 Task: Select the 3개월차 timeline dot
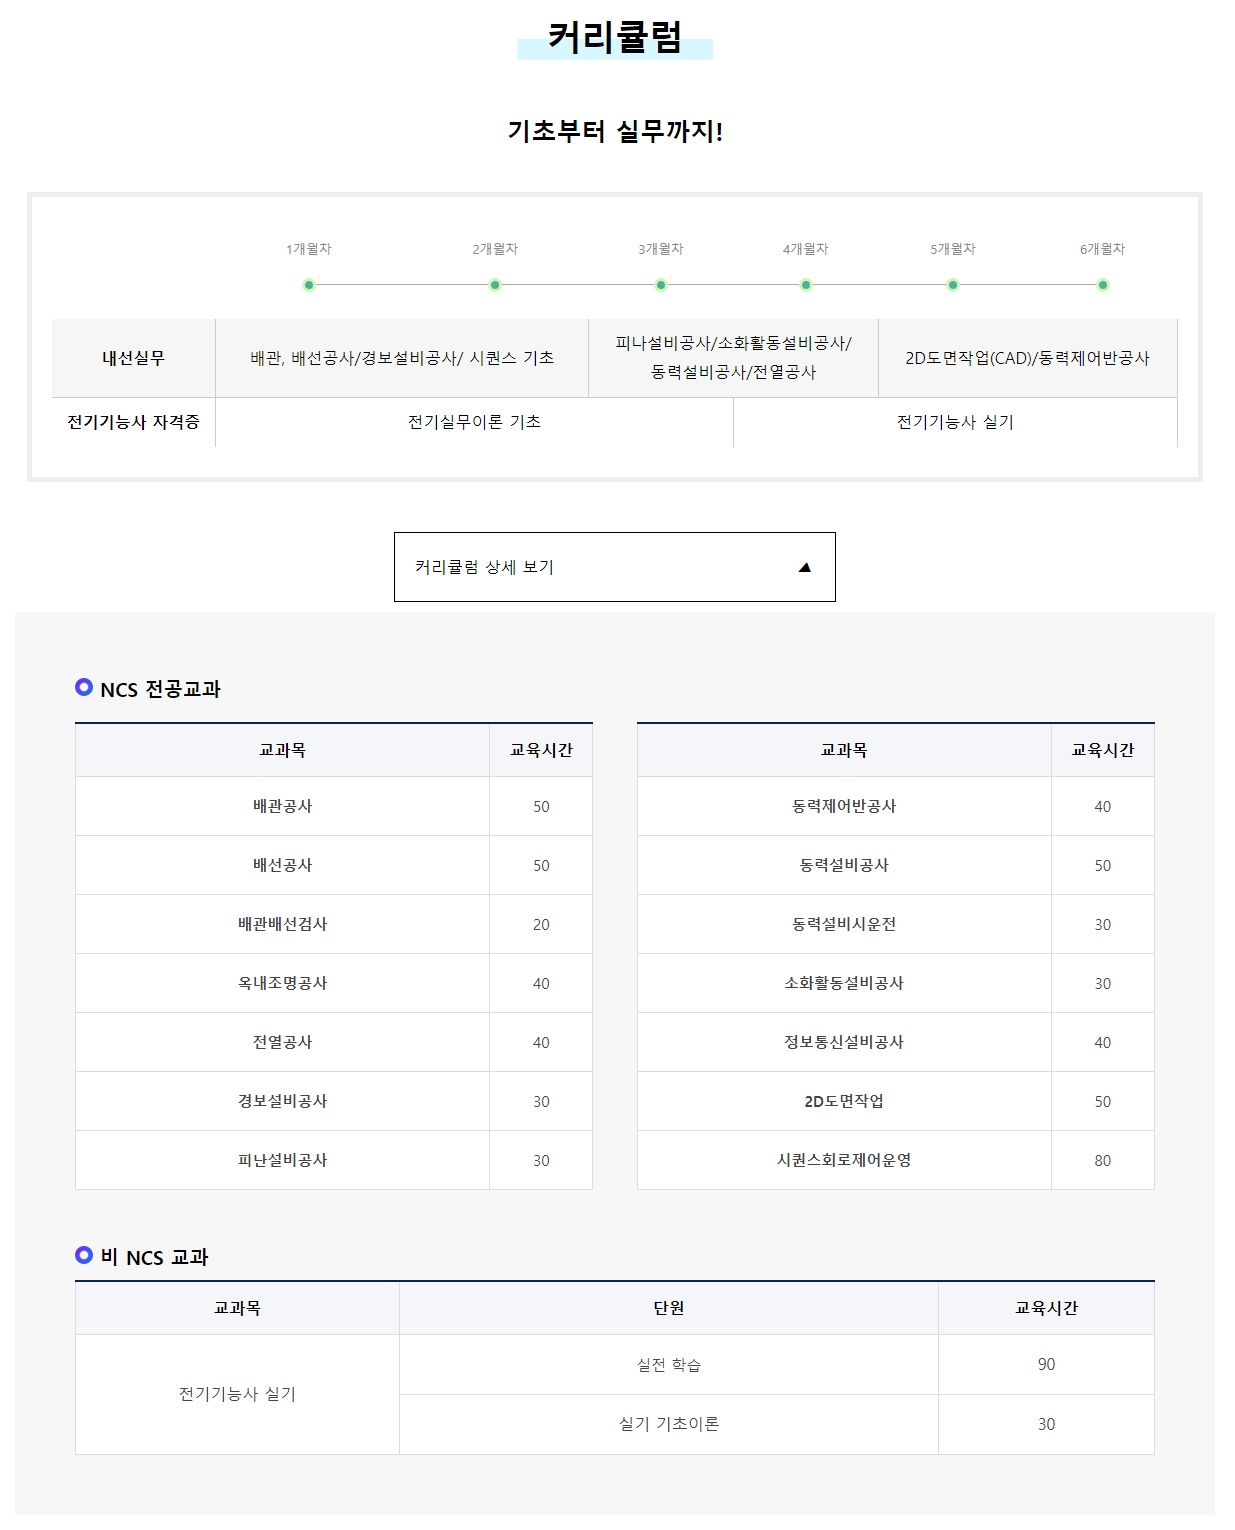(661, 285)
